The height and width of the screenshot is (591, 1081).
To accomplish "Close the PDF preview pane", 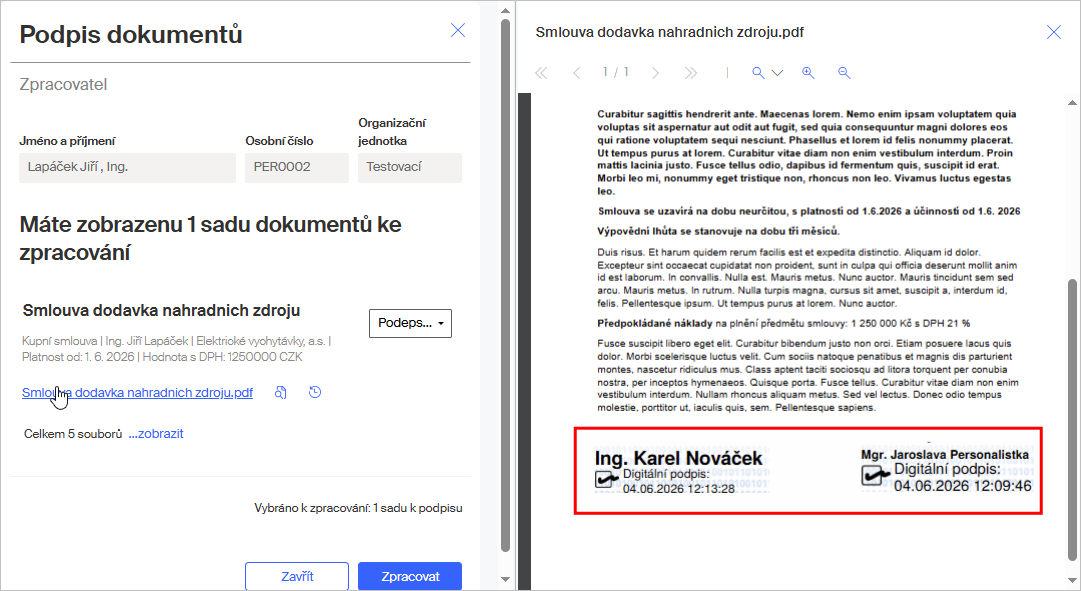I will pos(1053,32).
